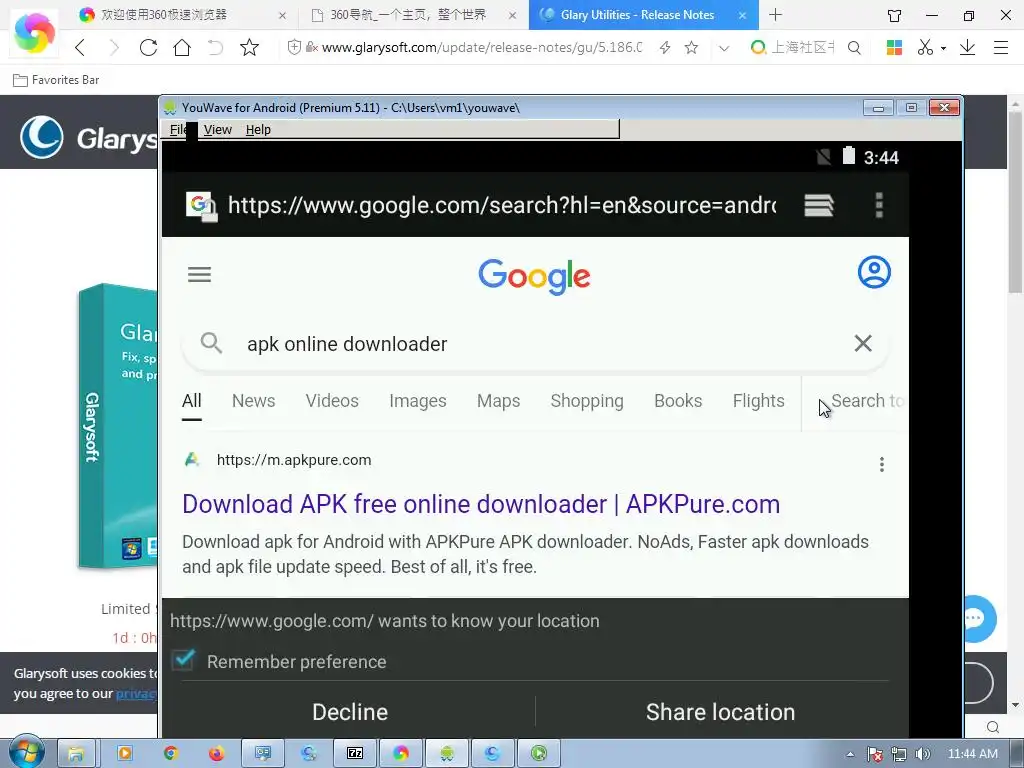Click the lightning speed mode icon

665,47
